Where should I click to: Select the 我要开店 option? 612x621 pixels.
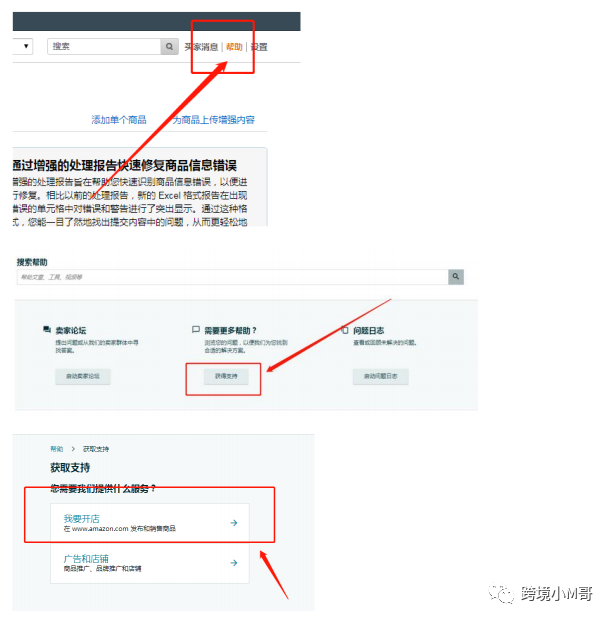click(150, 523)
